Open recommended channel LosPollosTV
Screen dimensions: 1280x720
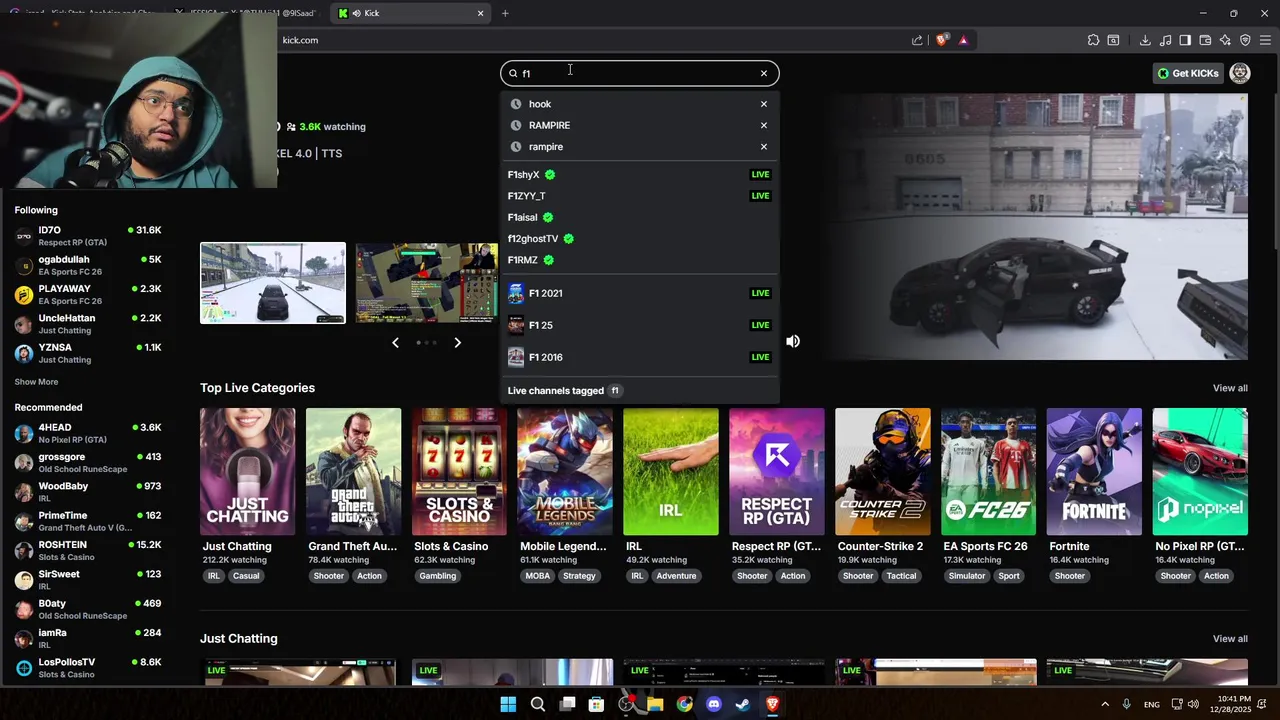tap(88, 668)
